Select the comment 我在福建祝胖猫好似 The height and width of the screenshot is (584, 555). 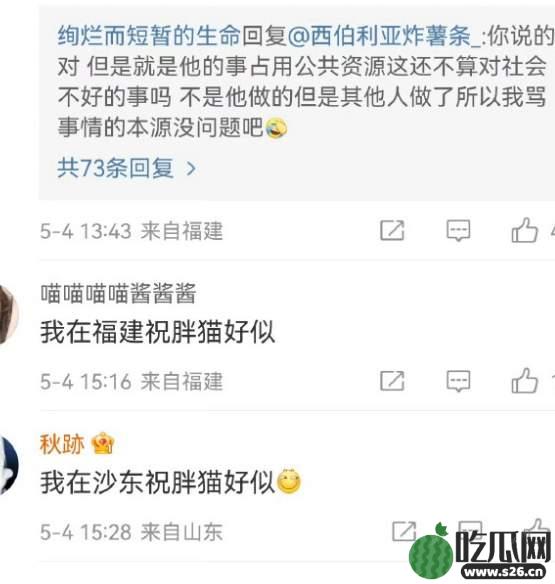pyautogui.click(x=158, y=331)
